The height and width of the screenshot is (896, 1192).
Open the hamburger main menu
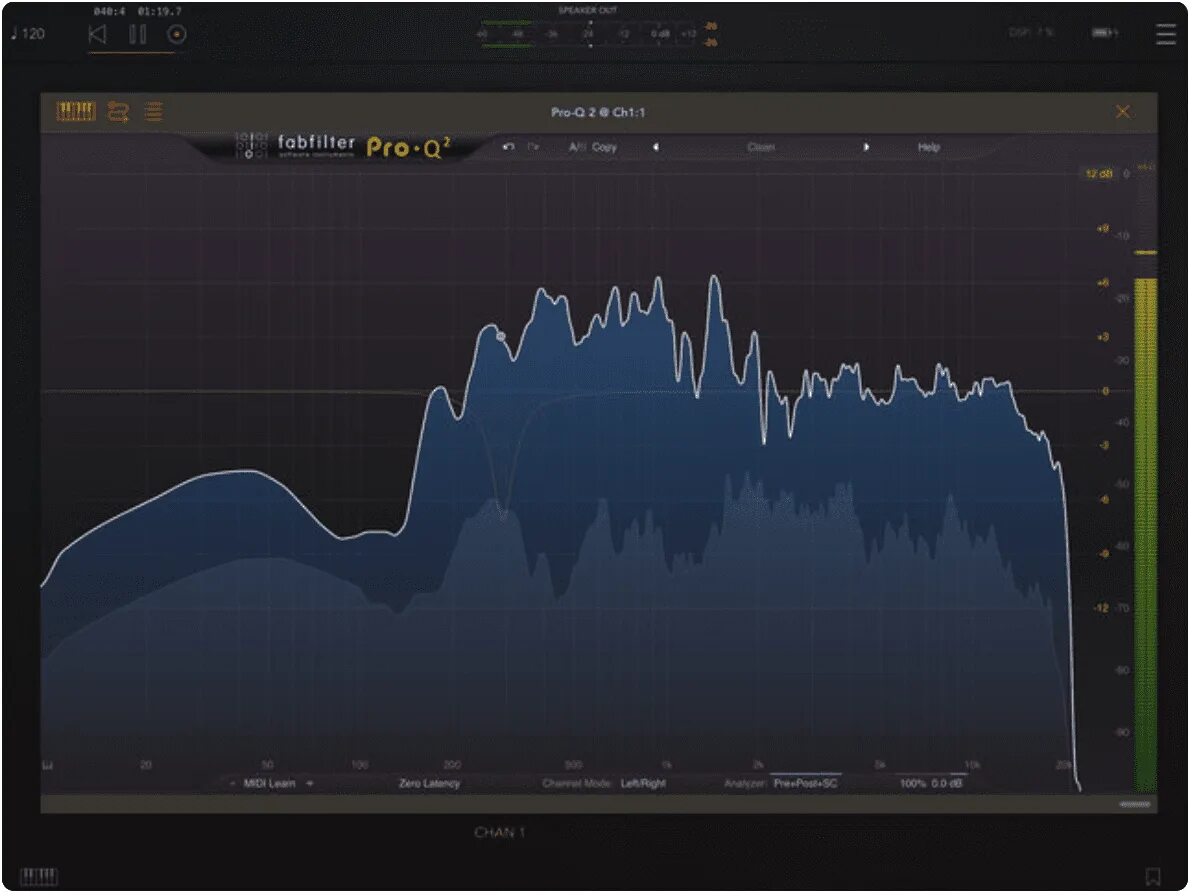coord(1165,34)
